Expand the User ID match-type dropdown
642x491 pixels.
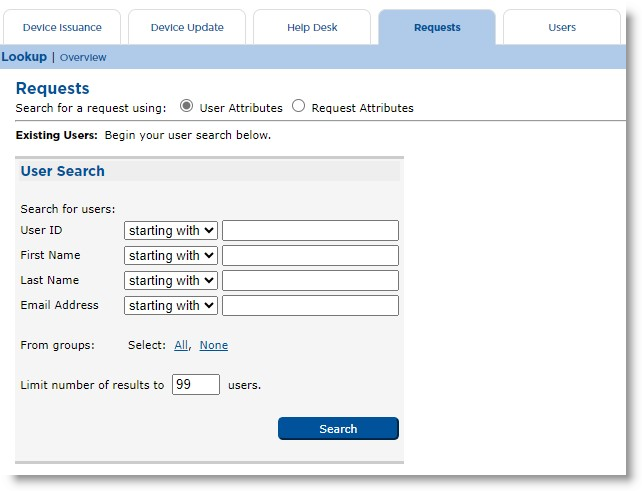[x=171, y=231]
